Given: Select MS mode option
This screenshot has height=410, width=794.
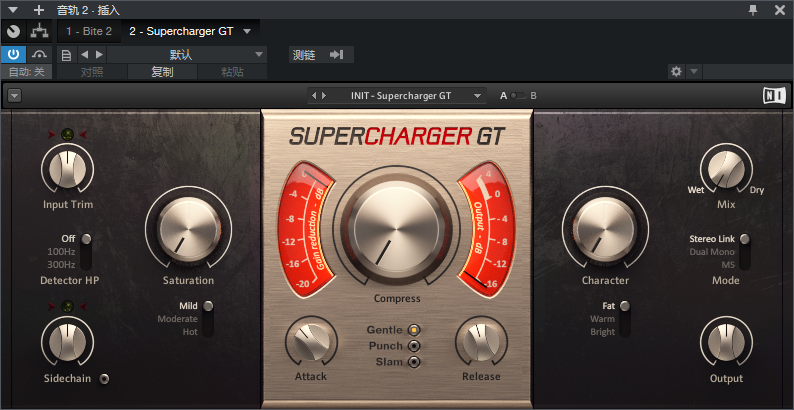Looking at the screenshot, I should pyautogui.click(x=728, y=265).
